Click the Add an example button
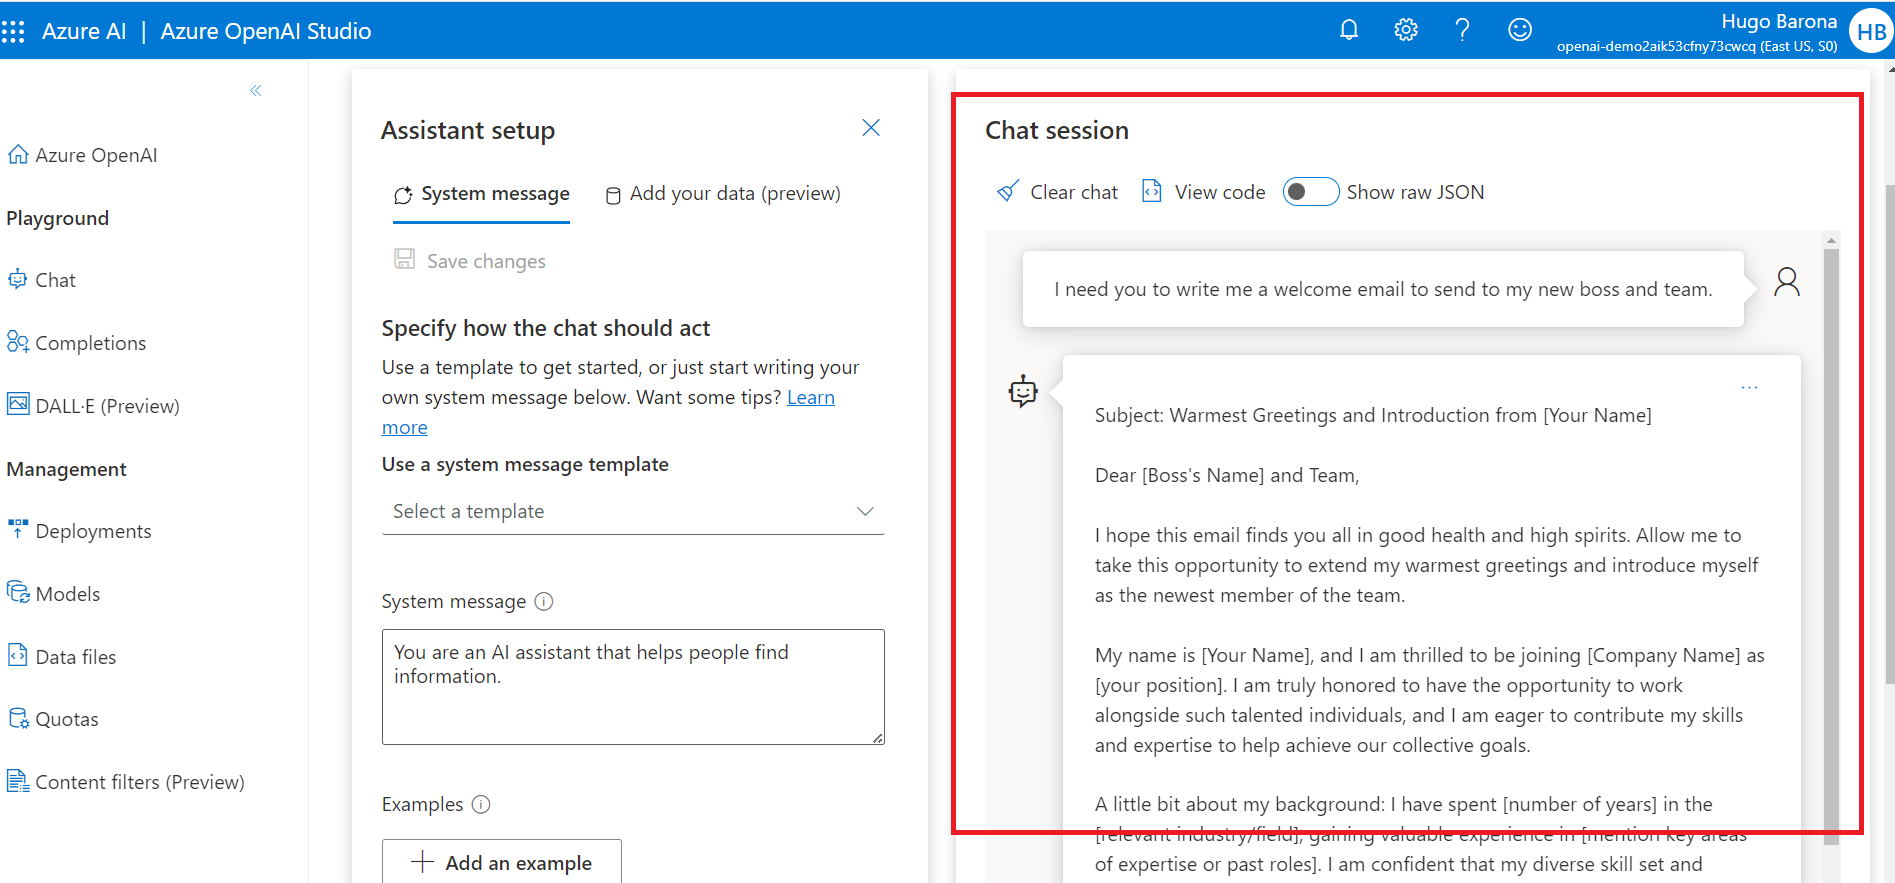 [x=502, y=862]
